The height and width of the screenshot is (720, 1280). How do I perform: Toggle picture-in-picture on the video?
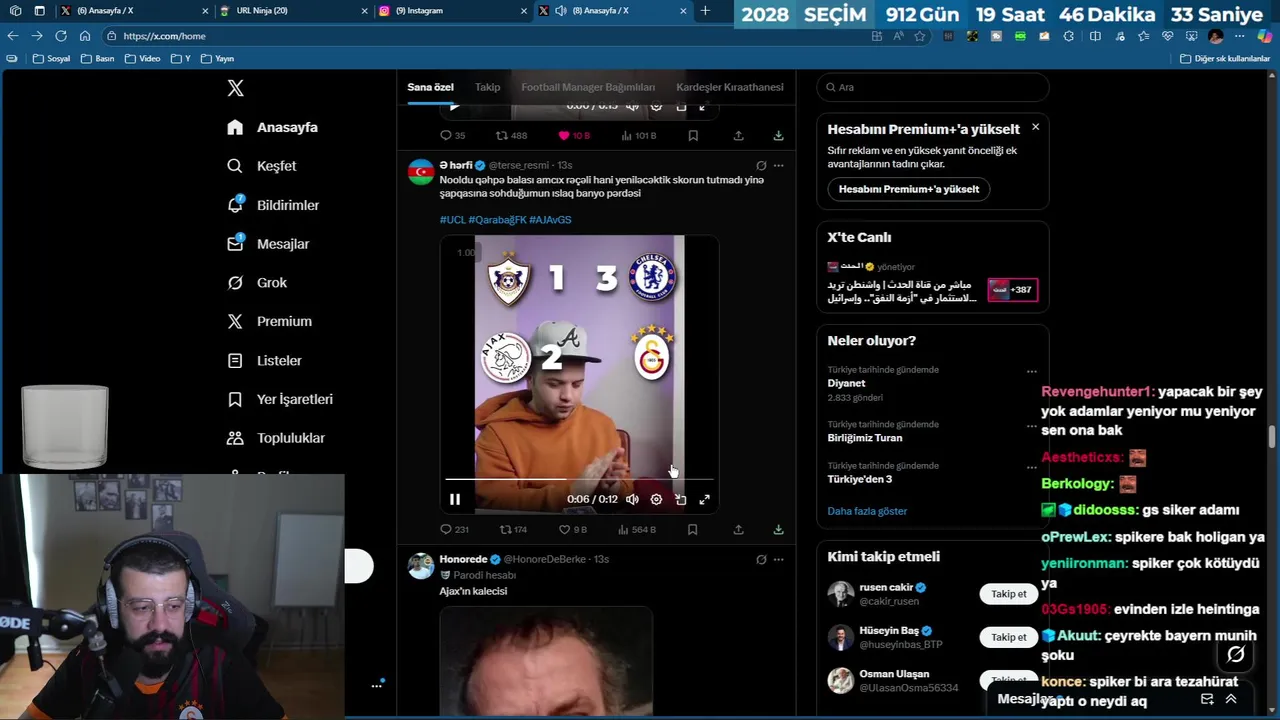point(680,499)
